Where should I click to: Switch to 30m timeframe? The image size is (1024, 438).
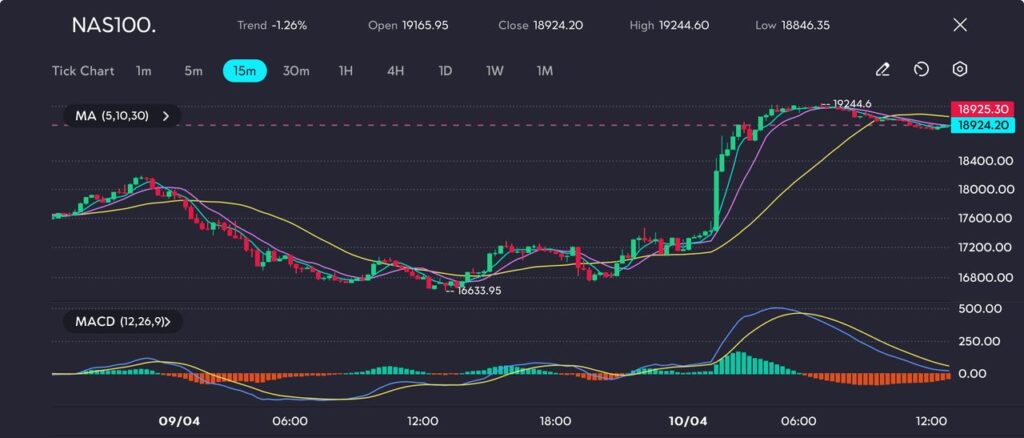pyautogui.click(x=296, y=71)
